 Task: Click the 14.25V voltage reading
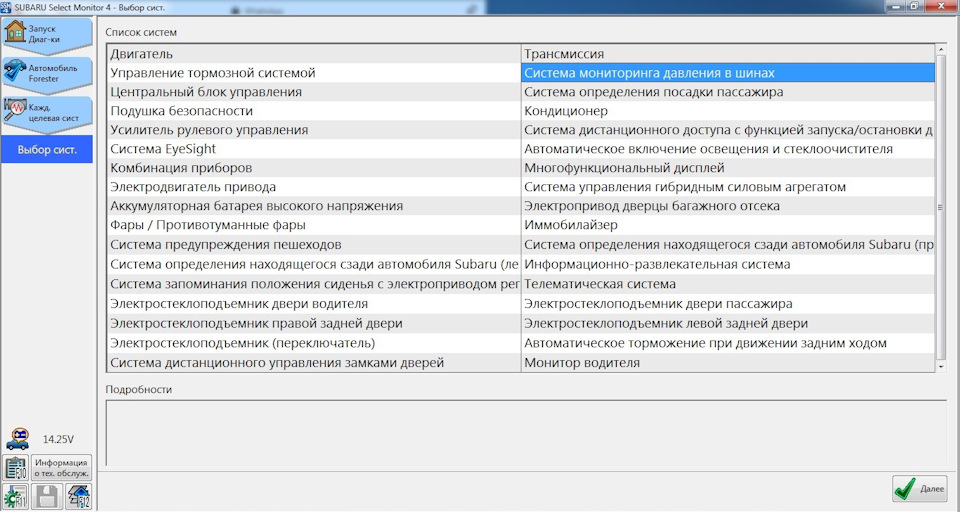(x=58, y=439)
